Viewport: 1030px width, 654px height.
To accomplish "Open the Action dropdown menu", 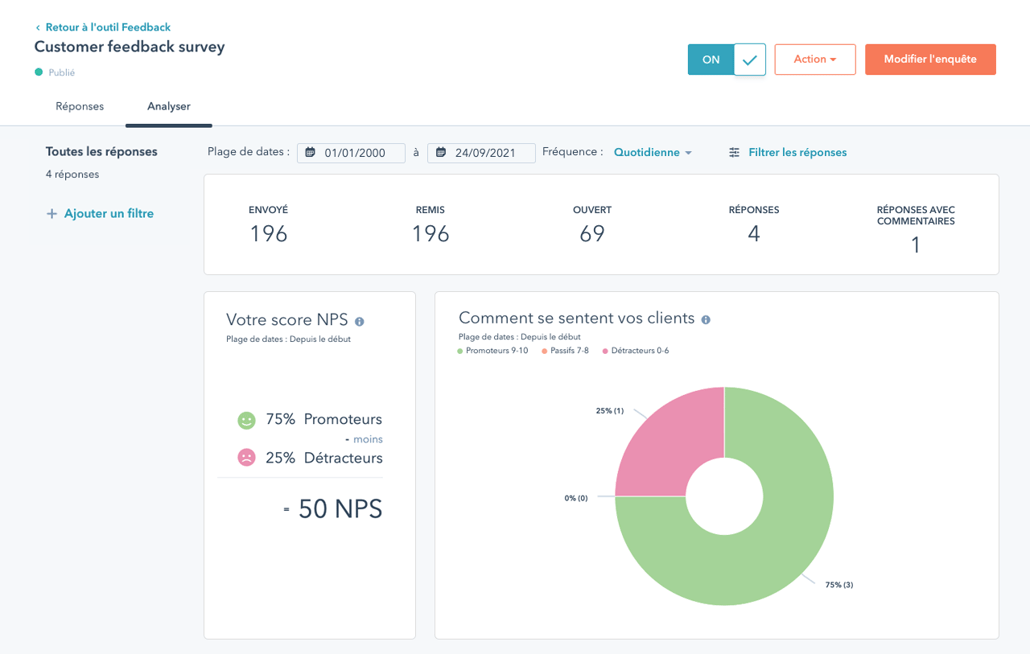I will tap(815, 60).
